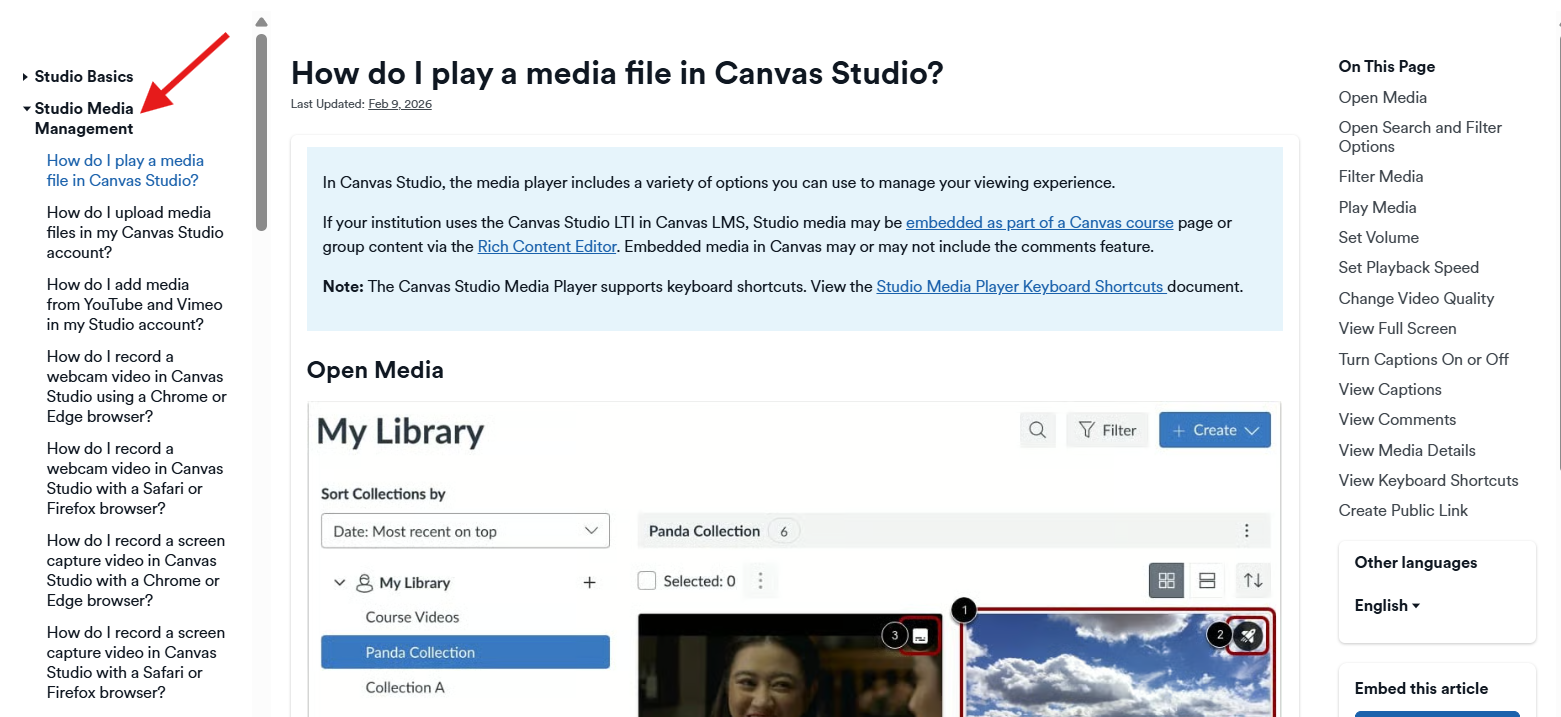Switch to list view icon
This screenshot has width=1561, height=717.
[x=1206, y=580]
